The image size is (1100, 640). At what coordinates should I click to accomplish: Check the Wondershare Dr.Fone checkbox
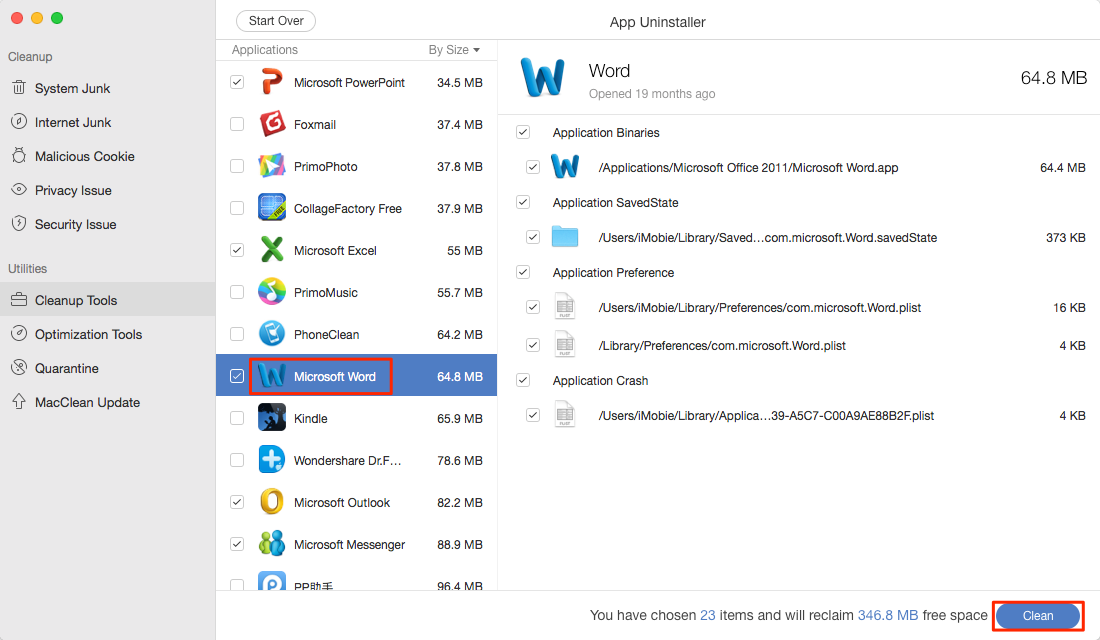pos(237,460)
